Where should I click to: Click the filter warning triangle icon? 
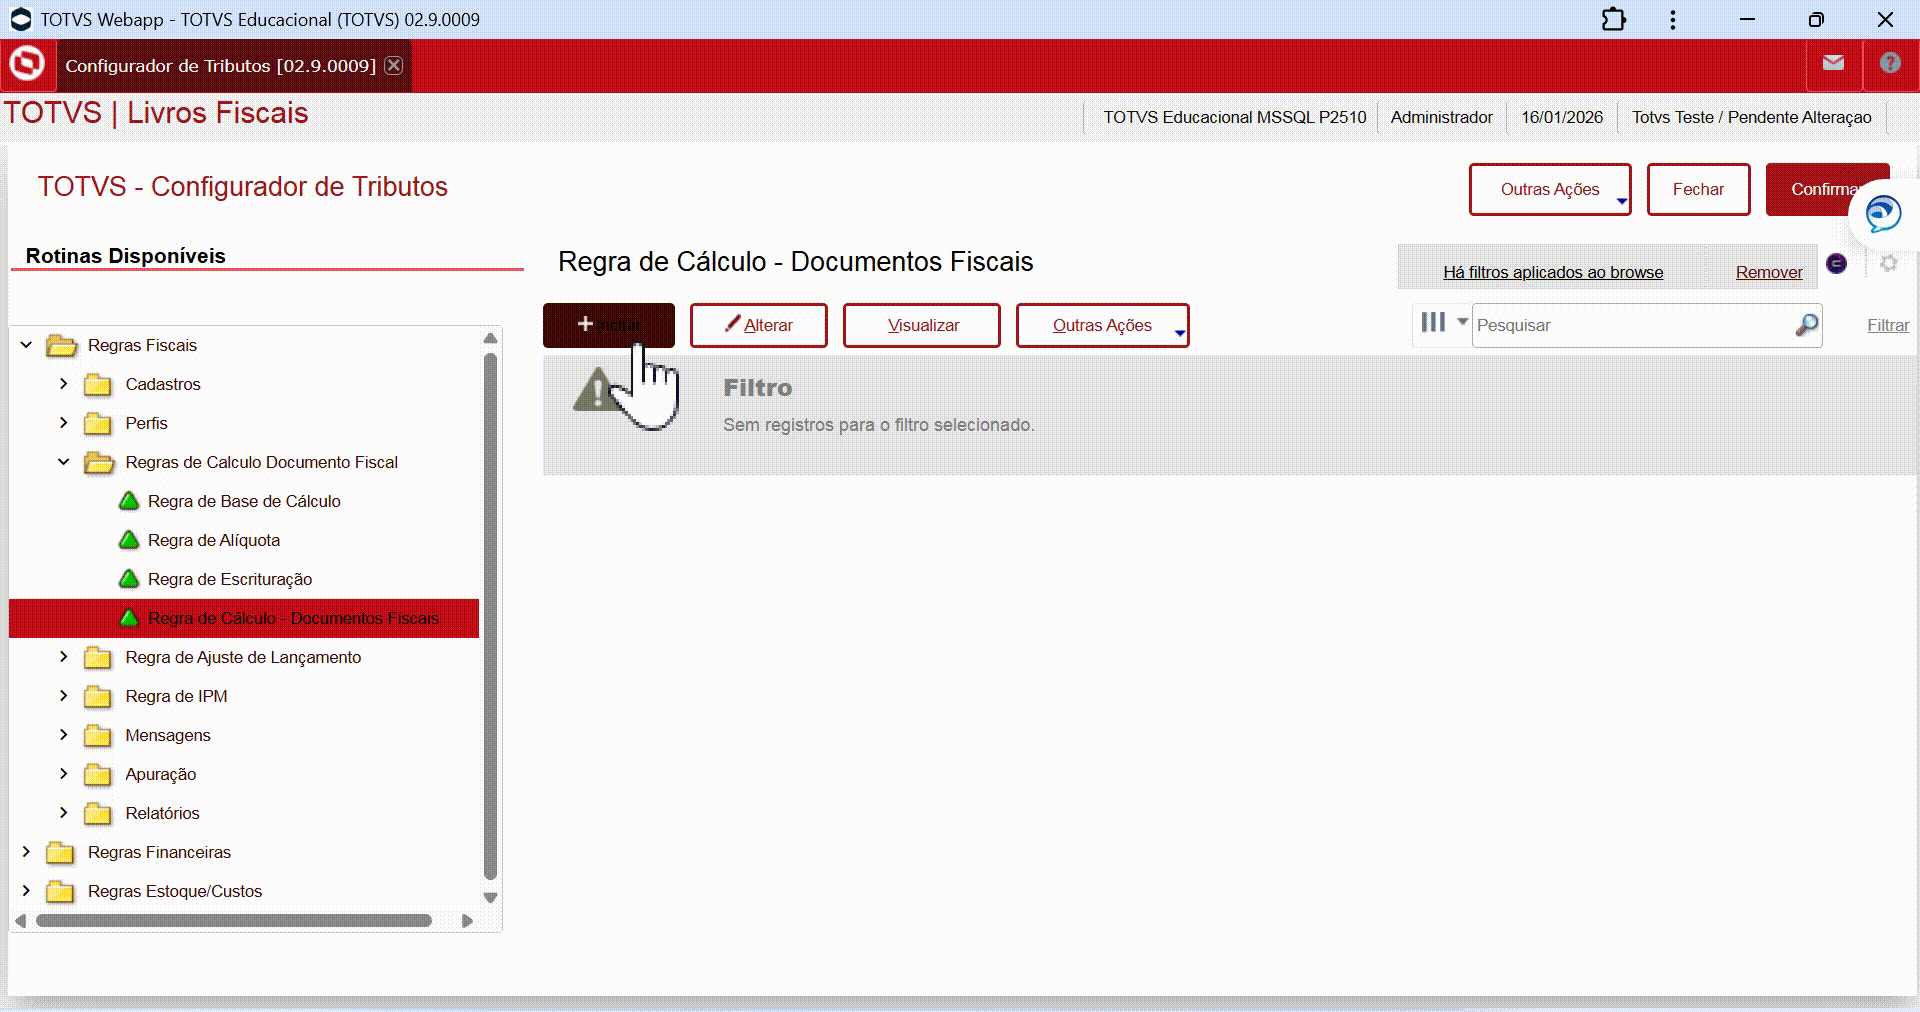click(x=597, y=390)
